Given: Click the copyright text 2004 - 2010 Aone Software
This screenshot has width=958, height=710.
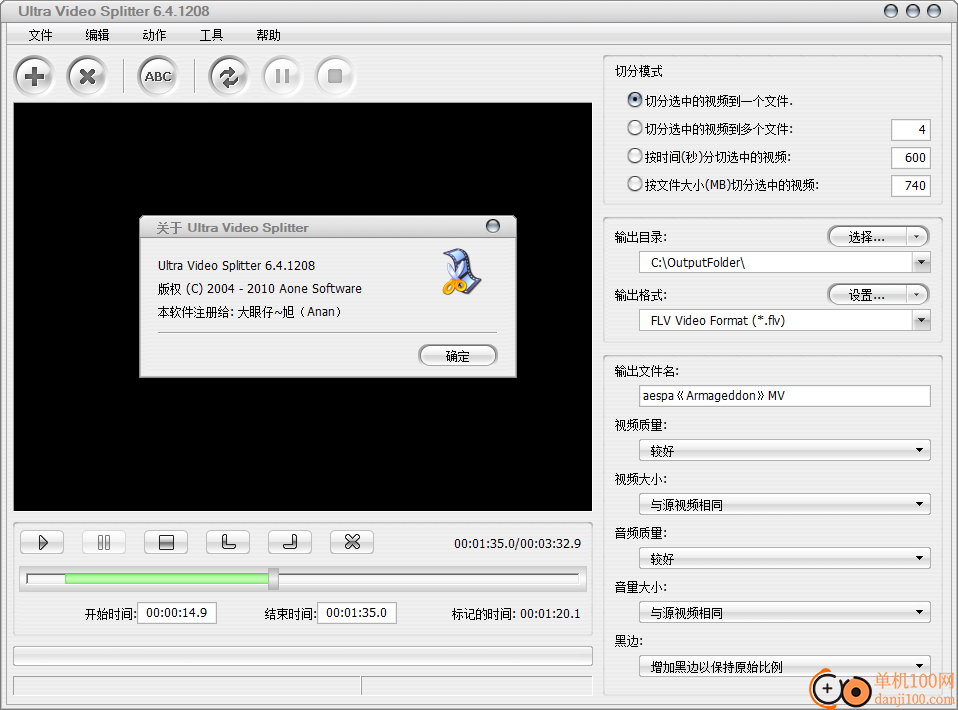Looking at the screenshot, I should (x=284, y=288).
